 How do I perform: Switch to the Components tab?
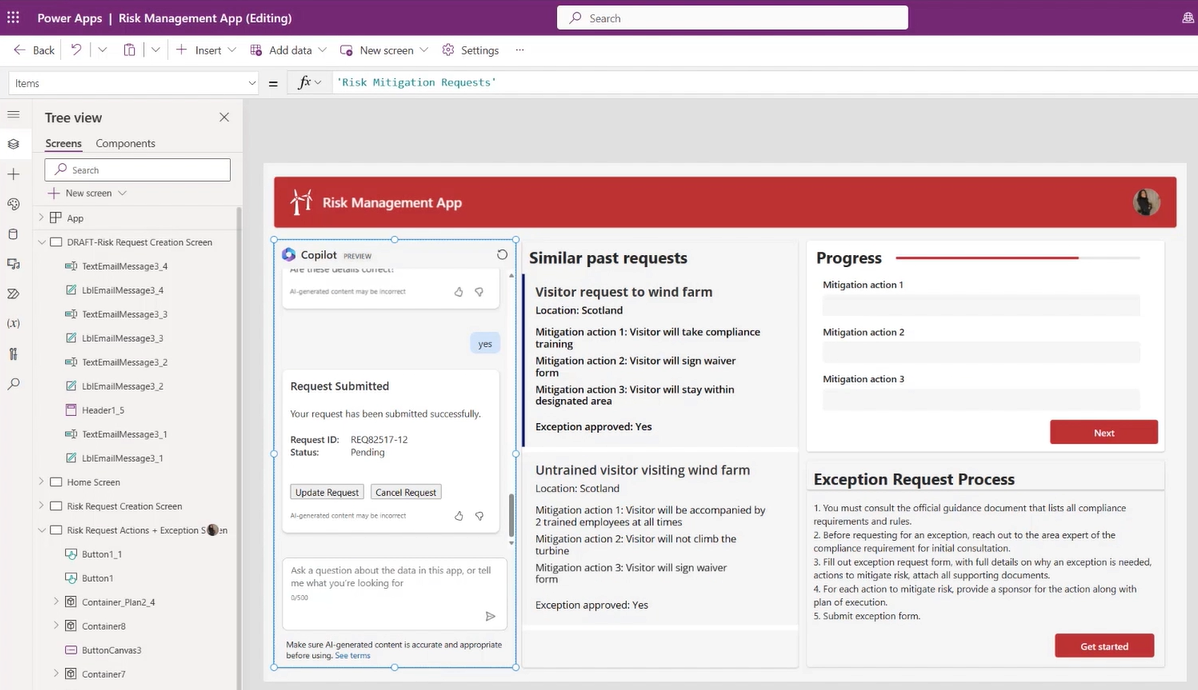125,143
